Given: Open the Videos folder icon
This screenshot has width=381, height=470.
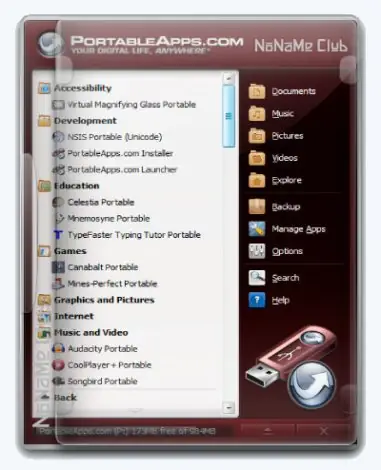Looking at the screenshot, I should click(x=257, y=158).
